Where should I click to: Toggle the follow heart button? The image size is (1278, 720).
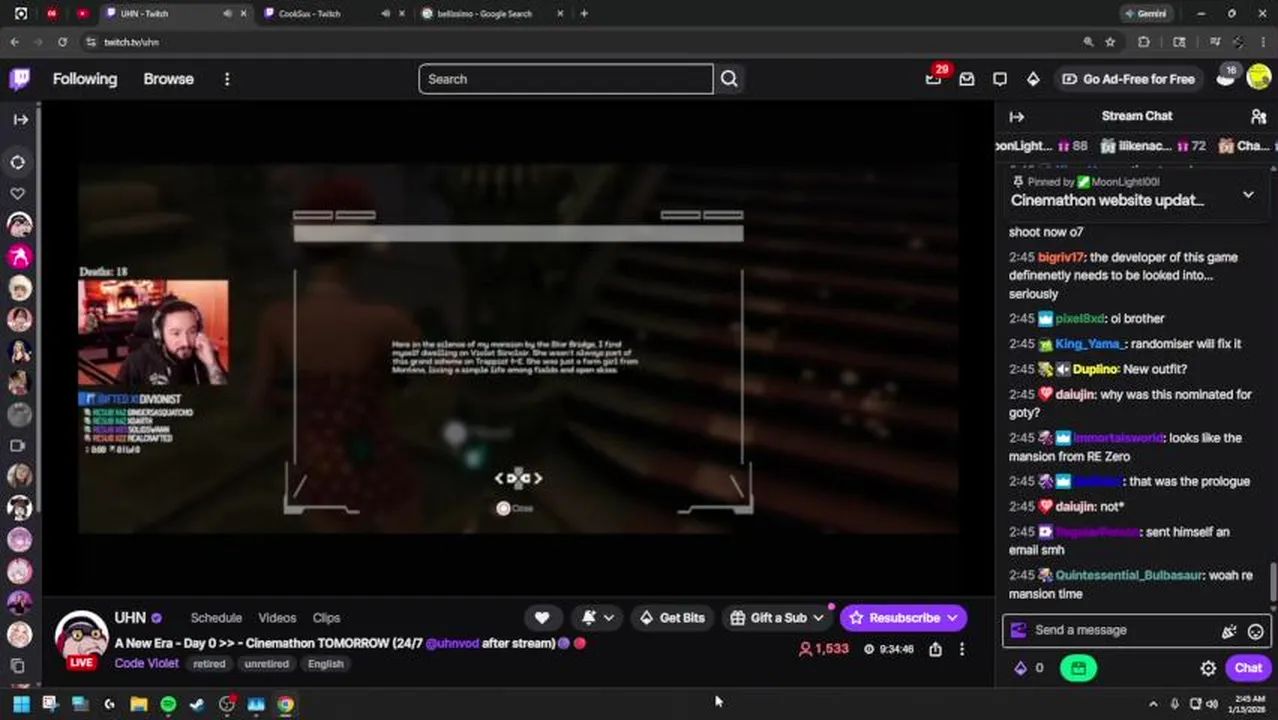pyautogui.click(x=542, y=618)
